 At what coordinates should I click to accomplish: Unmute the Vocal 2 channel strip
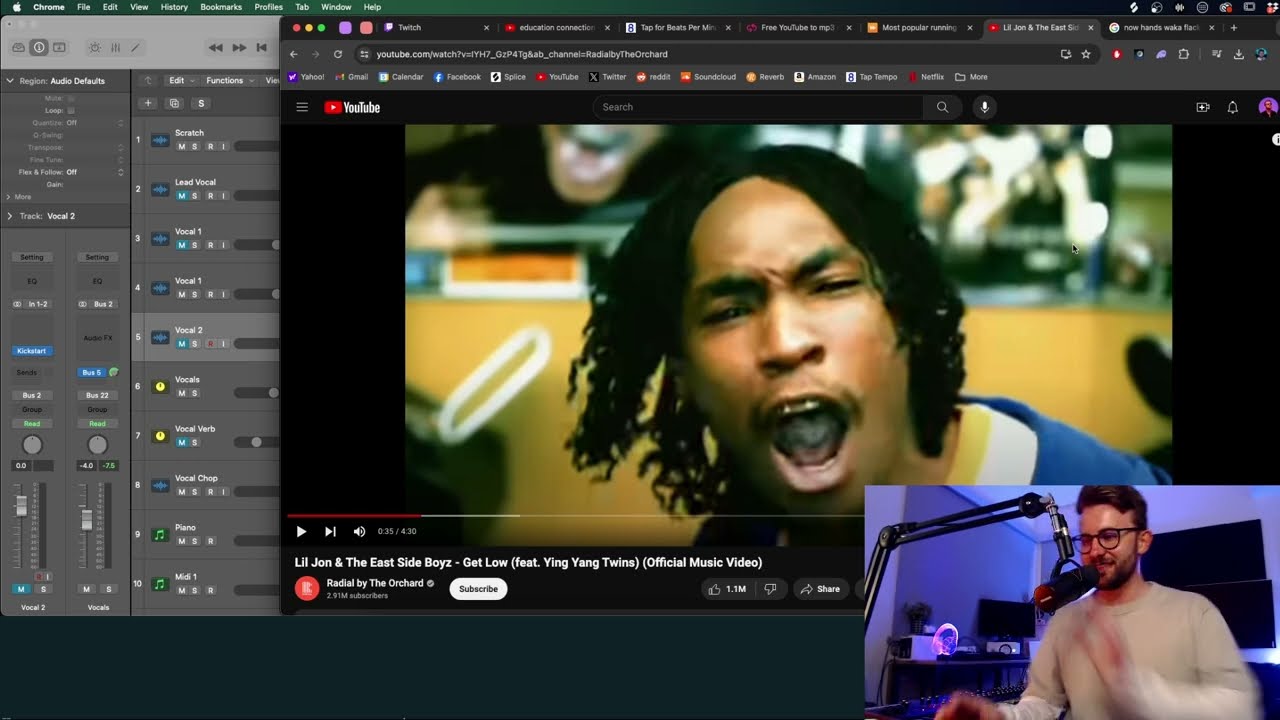point(21,589)
